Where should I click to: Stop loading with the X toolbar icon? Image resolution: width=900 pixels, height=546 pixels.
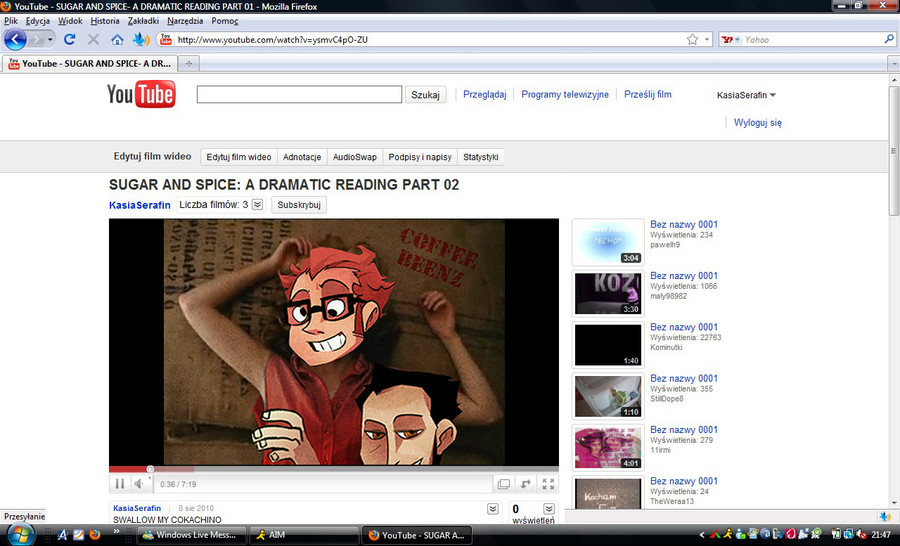pos(93,39)
